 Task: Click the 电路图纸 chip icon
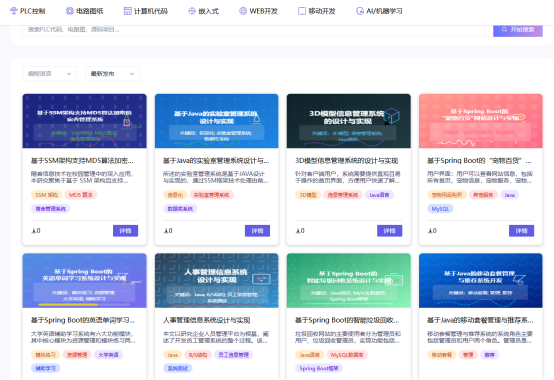(x=70, y=11)
